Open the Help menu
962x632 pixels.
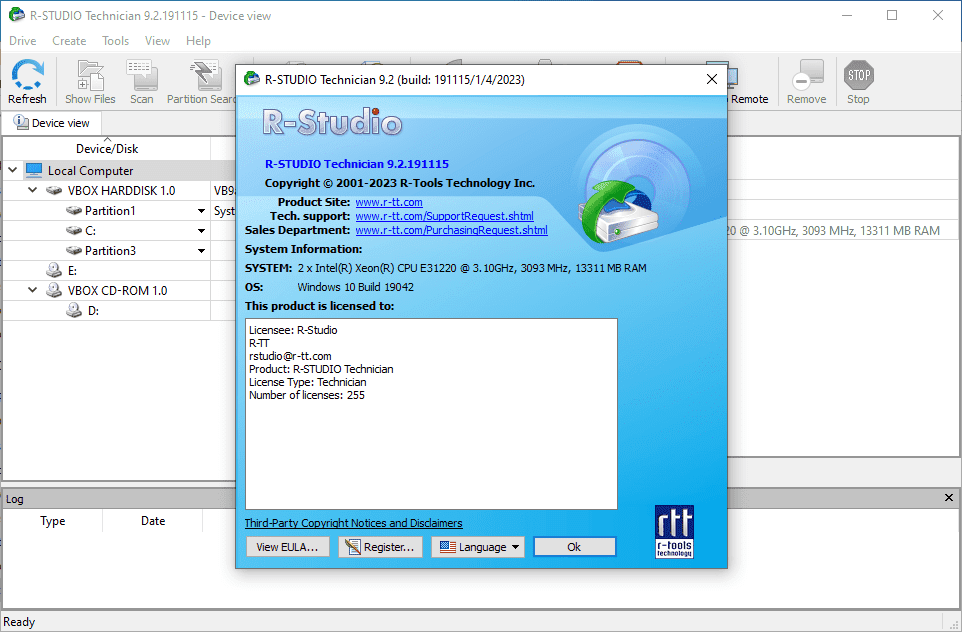click(x=198, y=41)
